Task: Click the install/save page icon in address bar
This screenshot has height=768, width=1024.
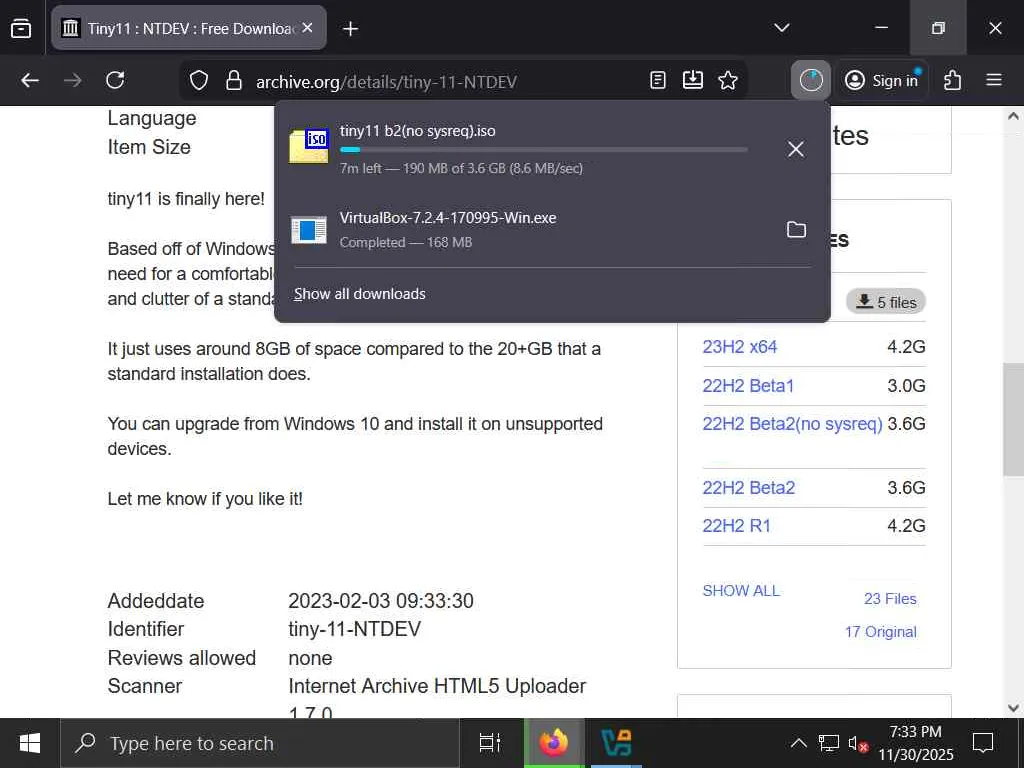Action: pyautogui.click(x=692, y=80)
